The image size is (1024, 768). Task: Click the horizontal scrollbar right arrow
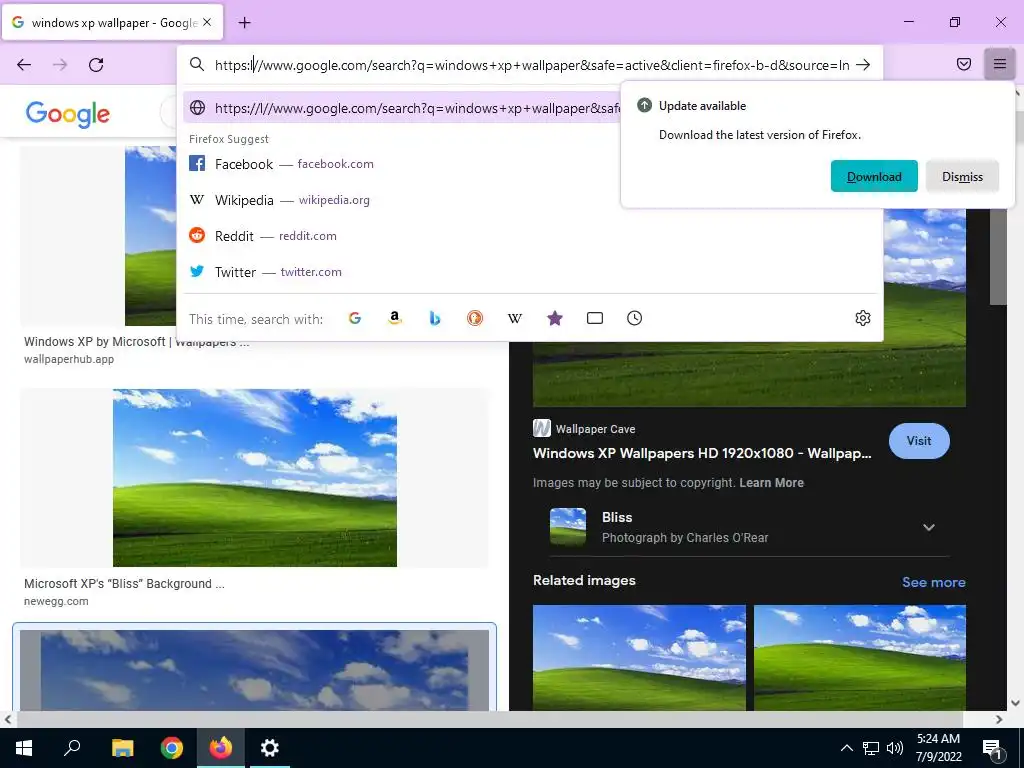(999, 720)
